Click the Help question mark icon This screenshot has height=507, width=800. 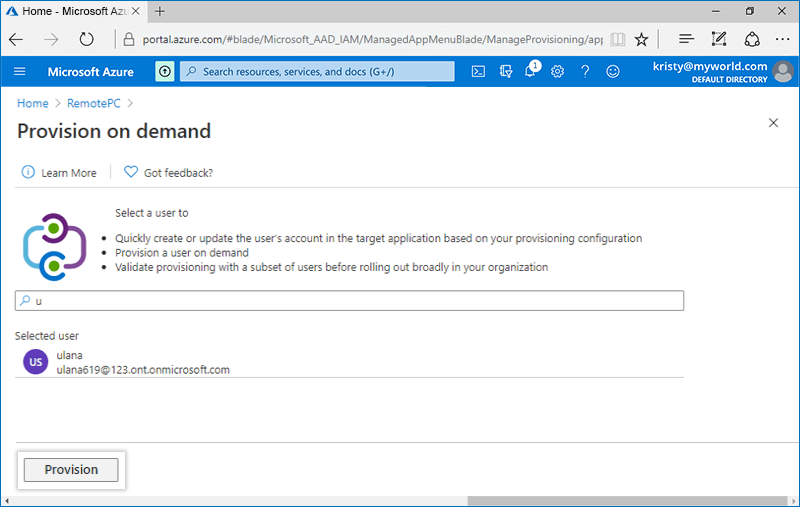pyautogui.click(x=585, y=72)
